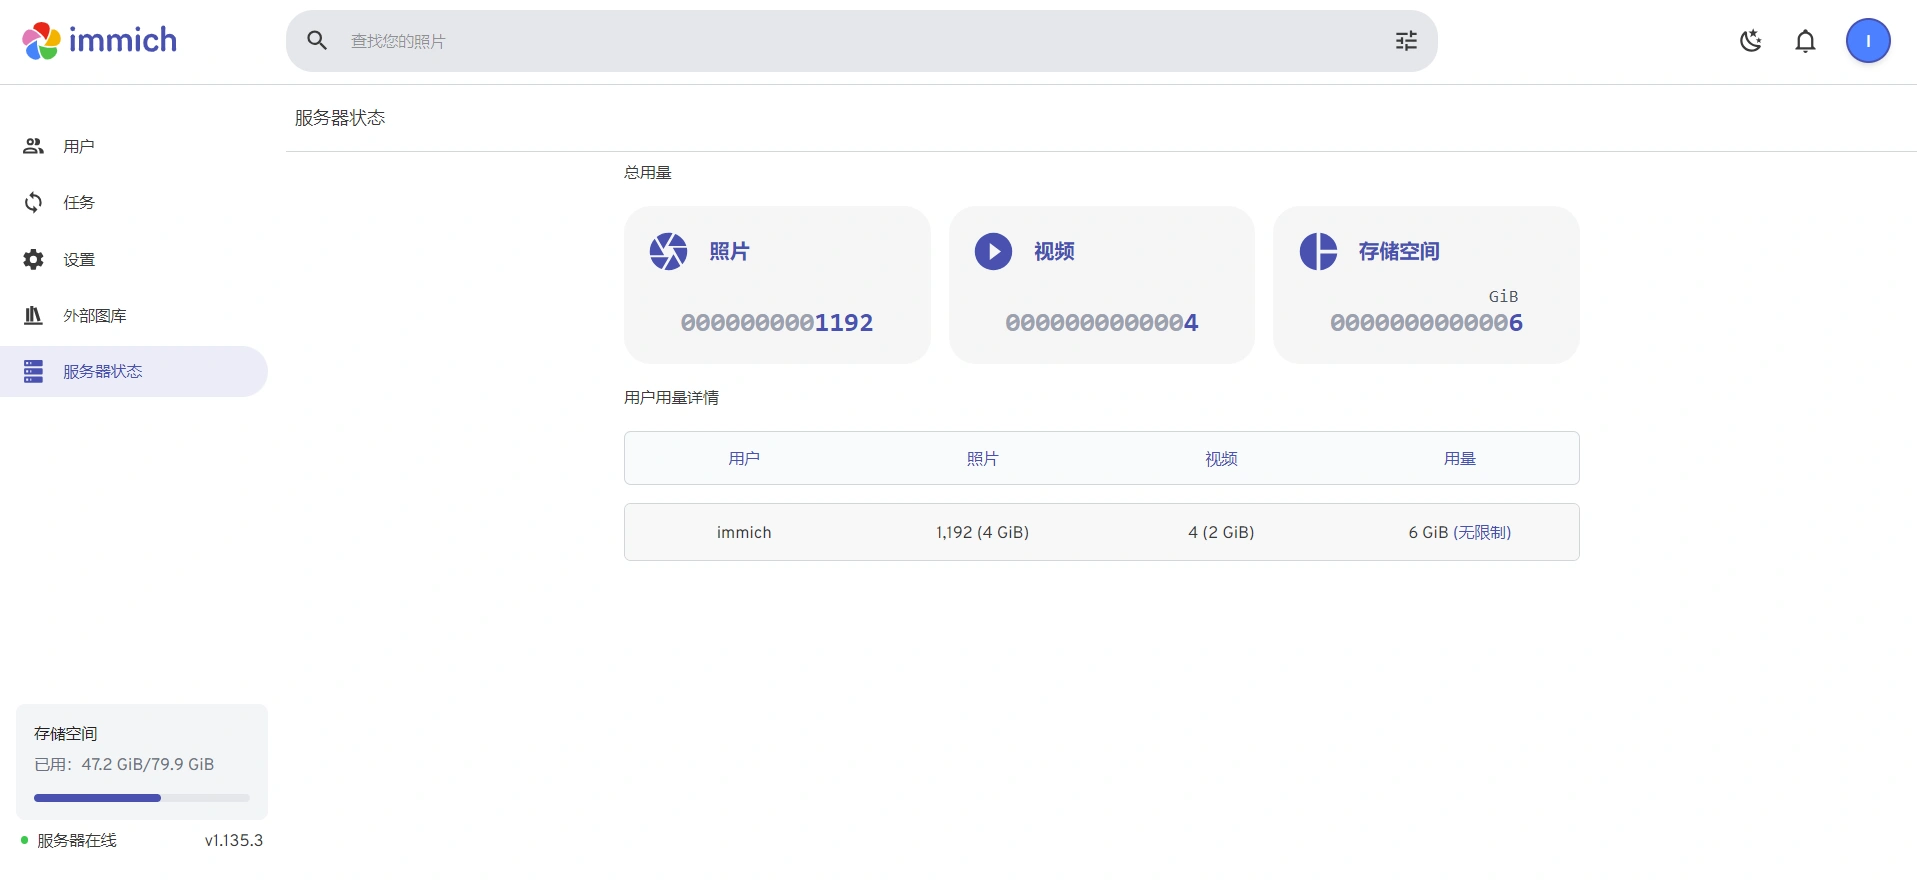The image size is (1917, 885).
Task: Click the search photos input field
Action: 860,41
